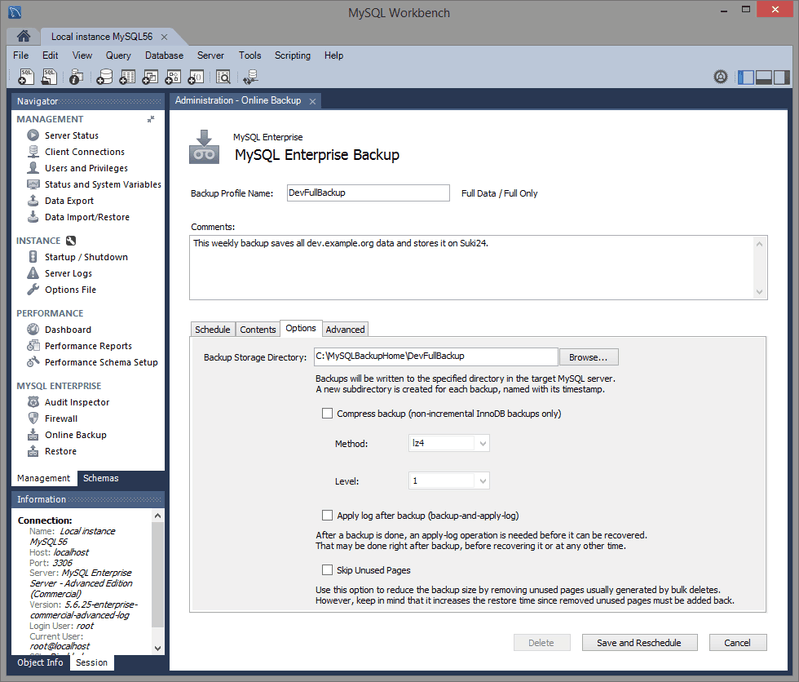Click the Backup Profile Name field
Viewport: 799px width, 682px height.
368,193
